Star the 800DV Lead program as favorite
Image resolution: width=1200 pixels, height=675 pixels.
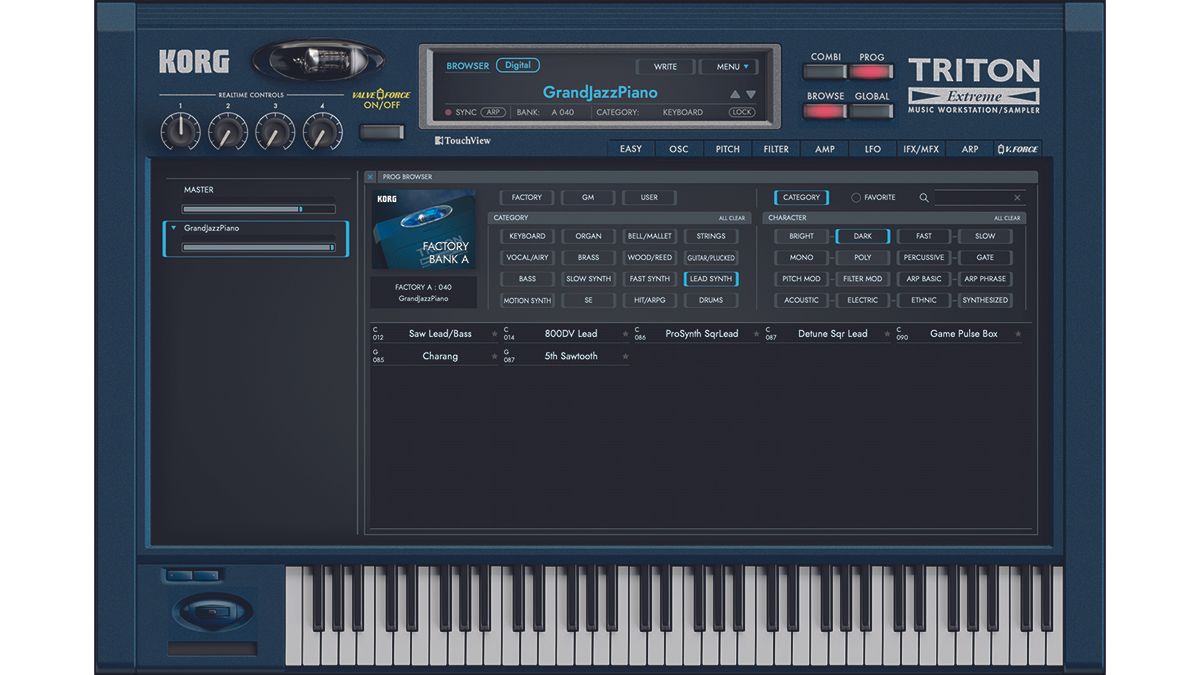pos(623,333)
